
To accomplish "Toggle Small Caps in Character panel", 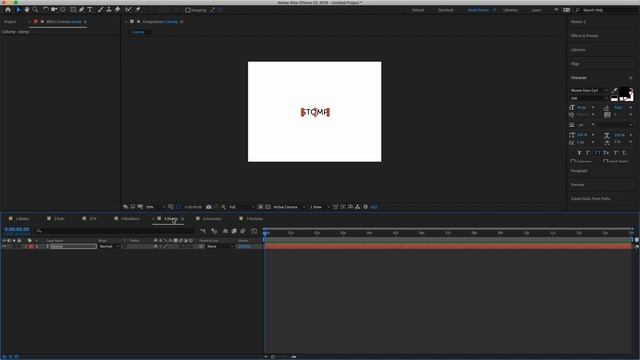I will pos(606,153).
